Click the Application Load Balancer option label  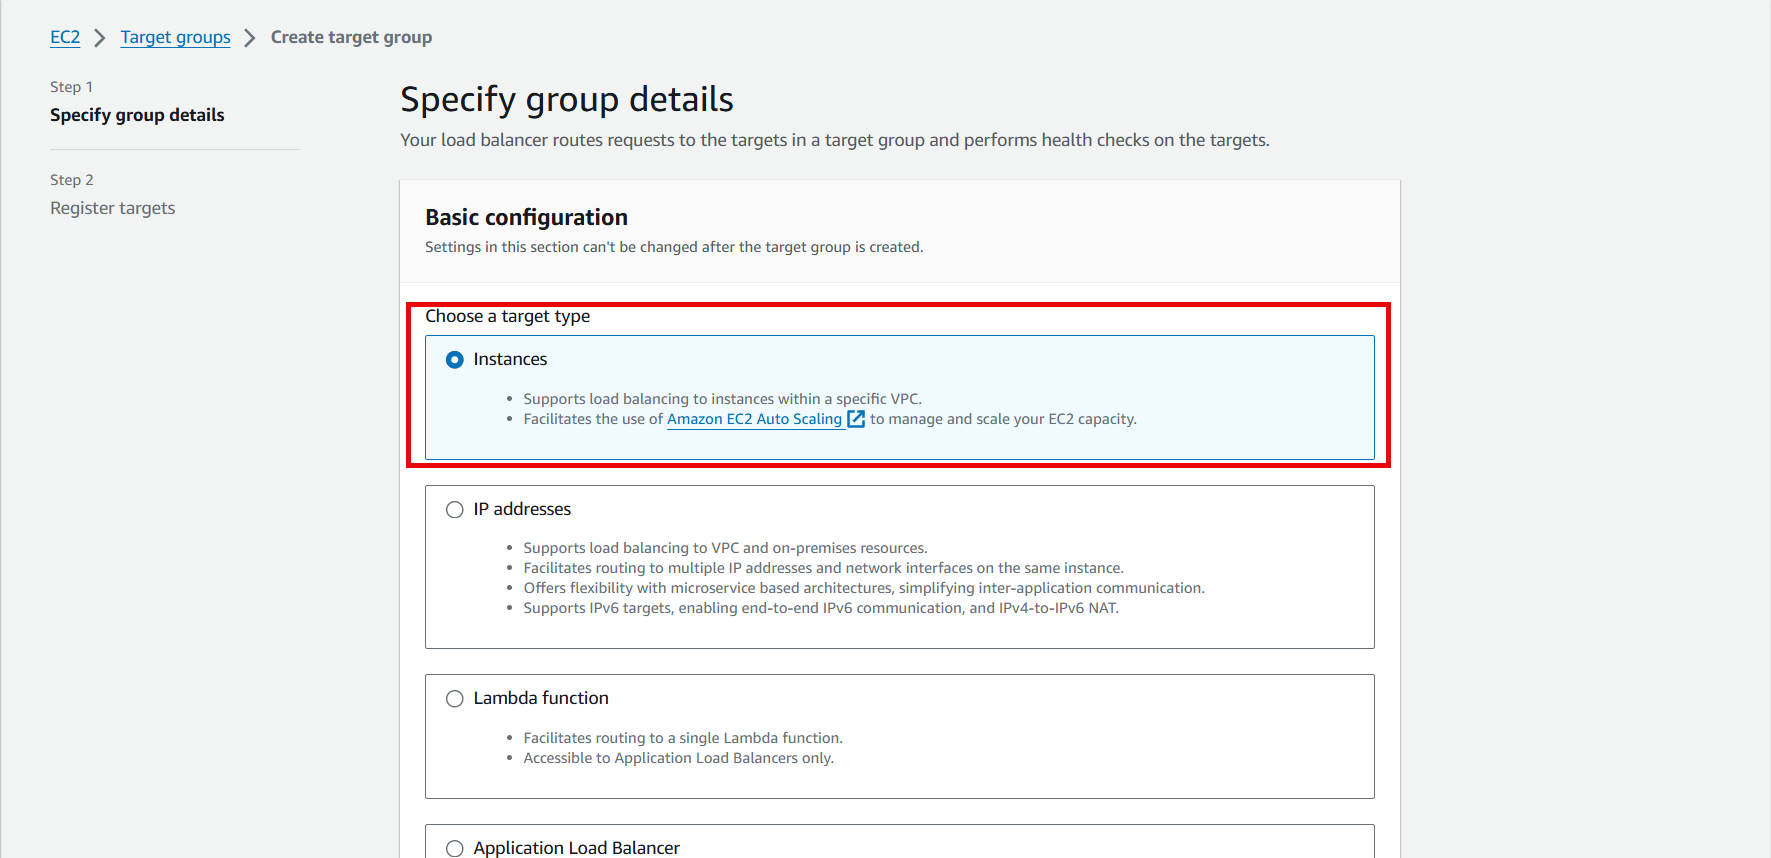point(576,847)
